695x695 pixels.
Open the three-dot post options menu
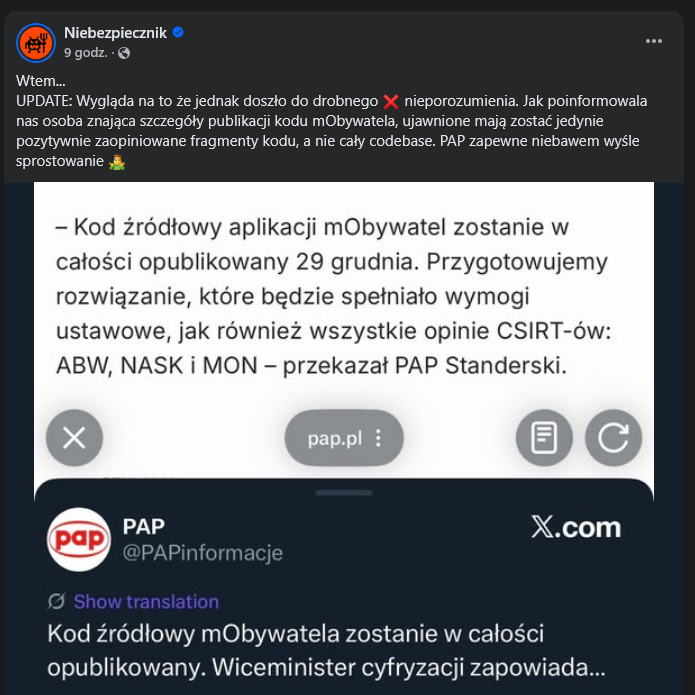coord(654,41)
